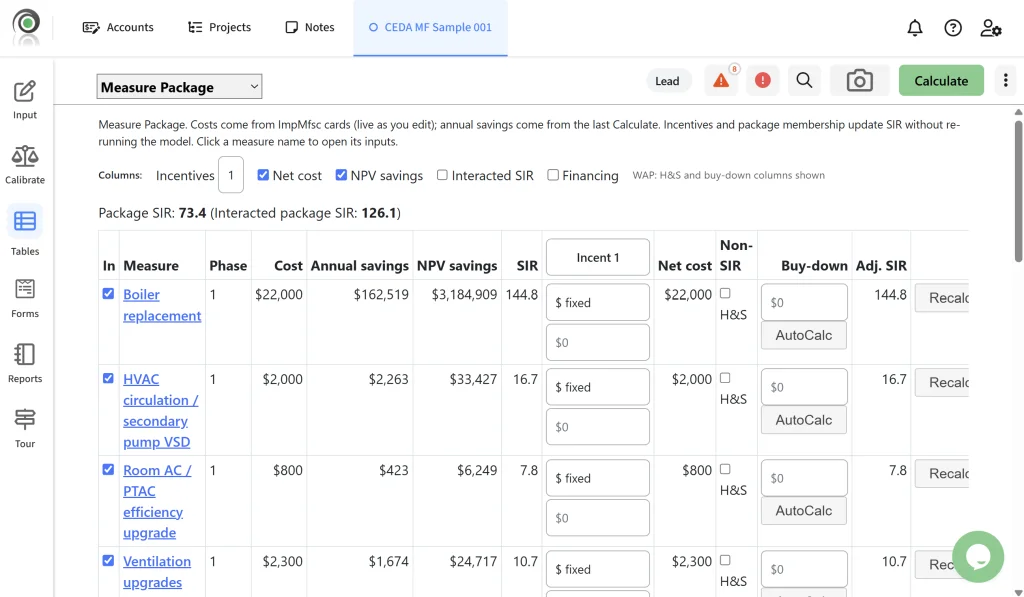Viewport: 1024px width, 597px height.
Task: Click the Incentives count field
Action: tap(231, 174)
